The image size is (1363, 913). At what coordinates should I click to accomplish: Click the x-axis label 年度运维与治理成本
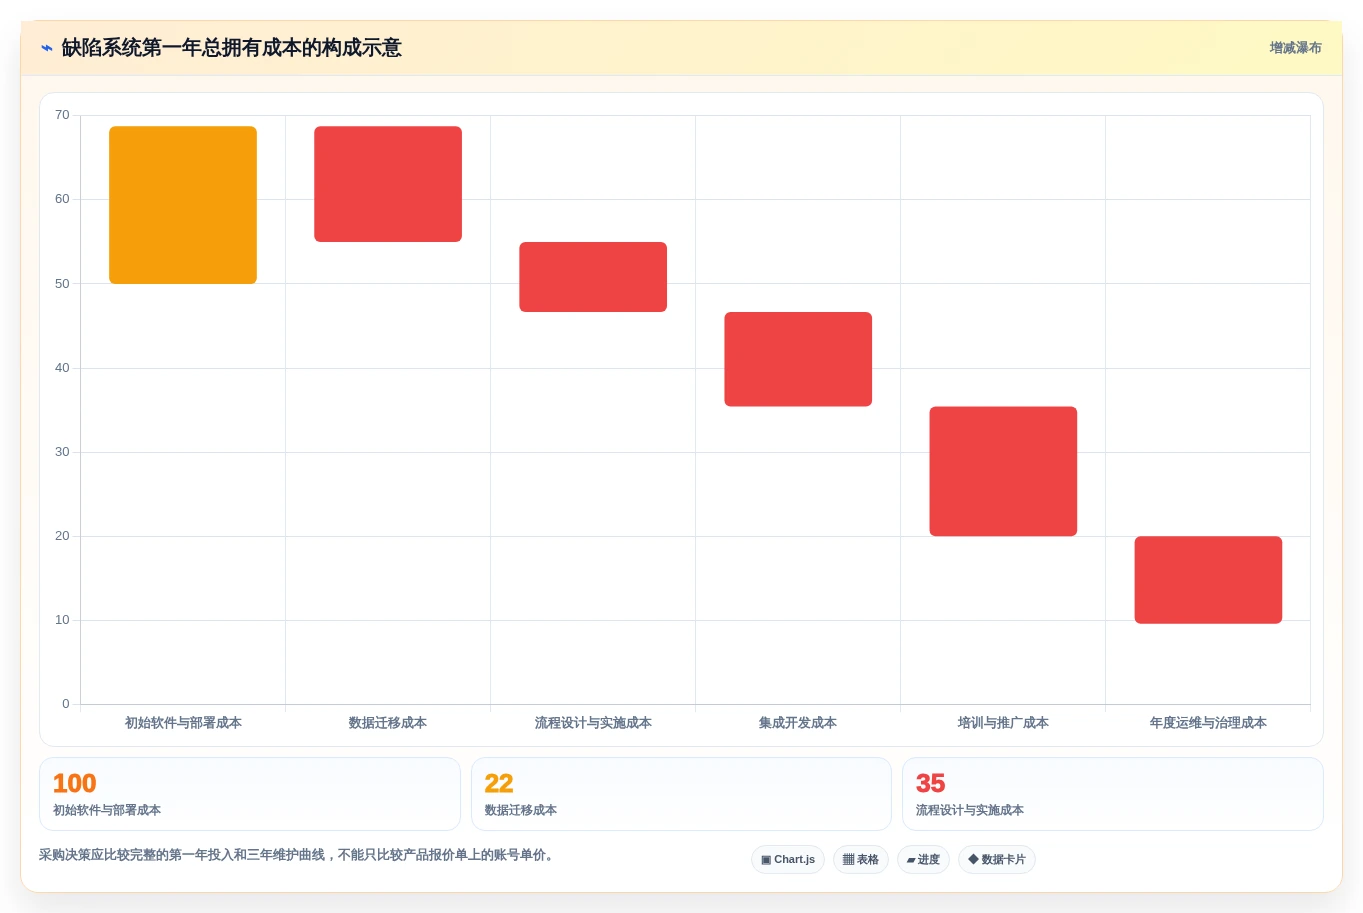(1208, 723)
